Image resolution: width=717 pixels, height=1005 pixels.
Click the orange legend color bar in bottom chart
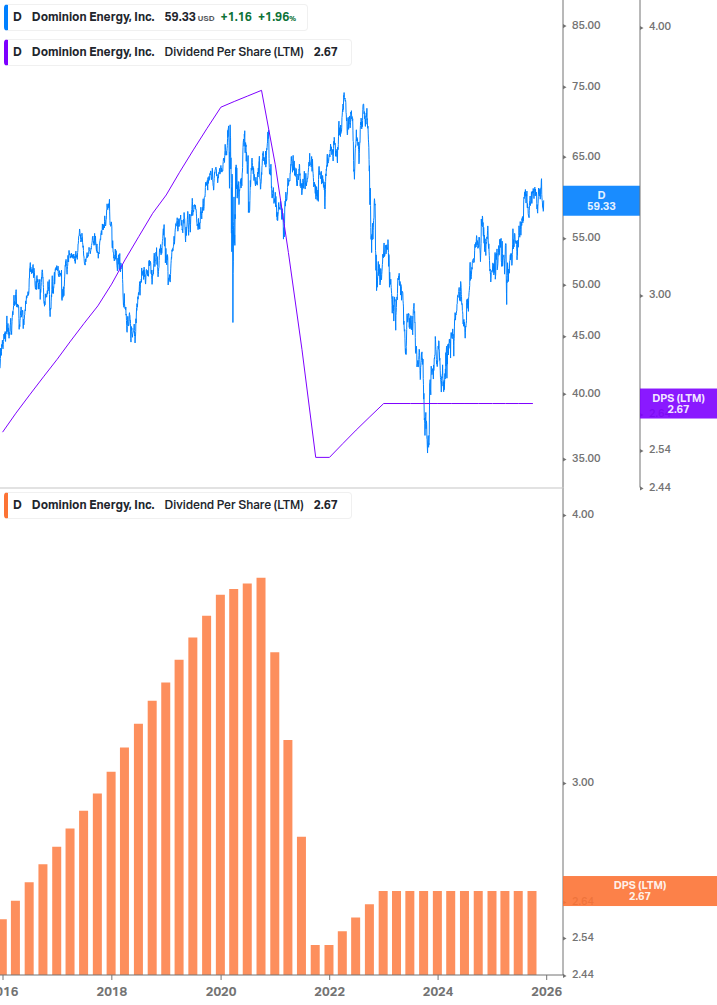pos(6,505)
